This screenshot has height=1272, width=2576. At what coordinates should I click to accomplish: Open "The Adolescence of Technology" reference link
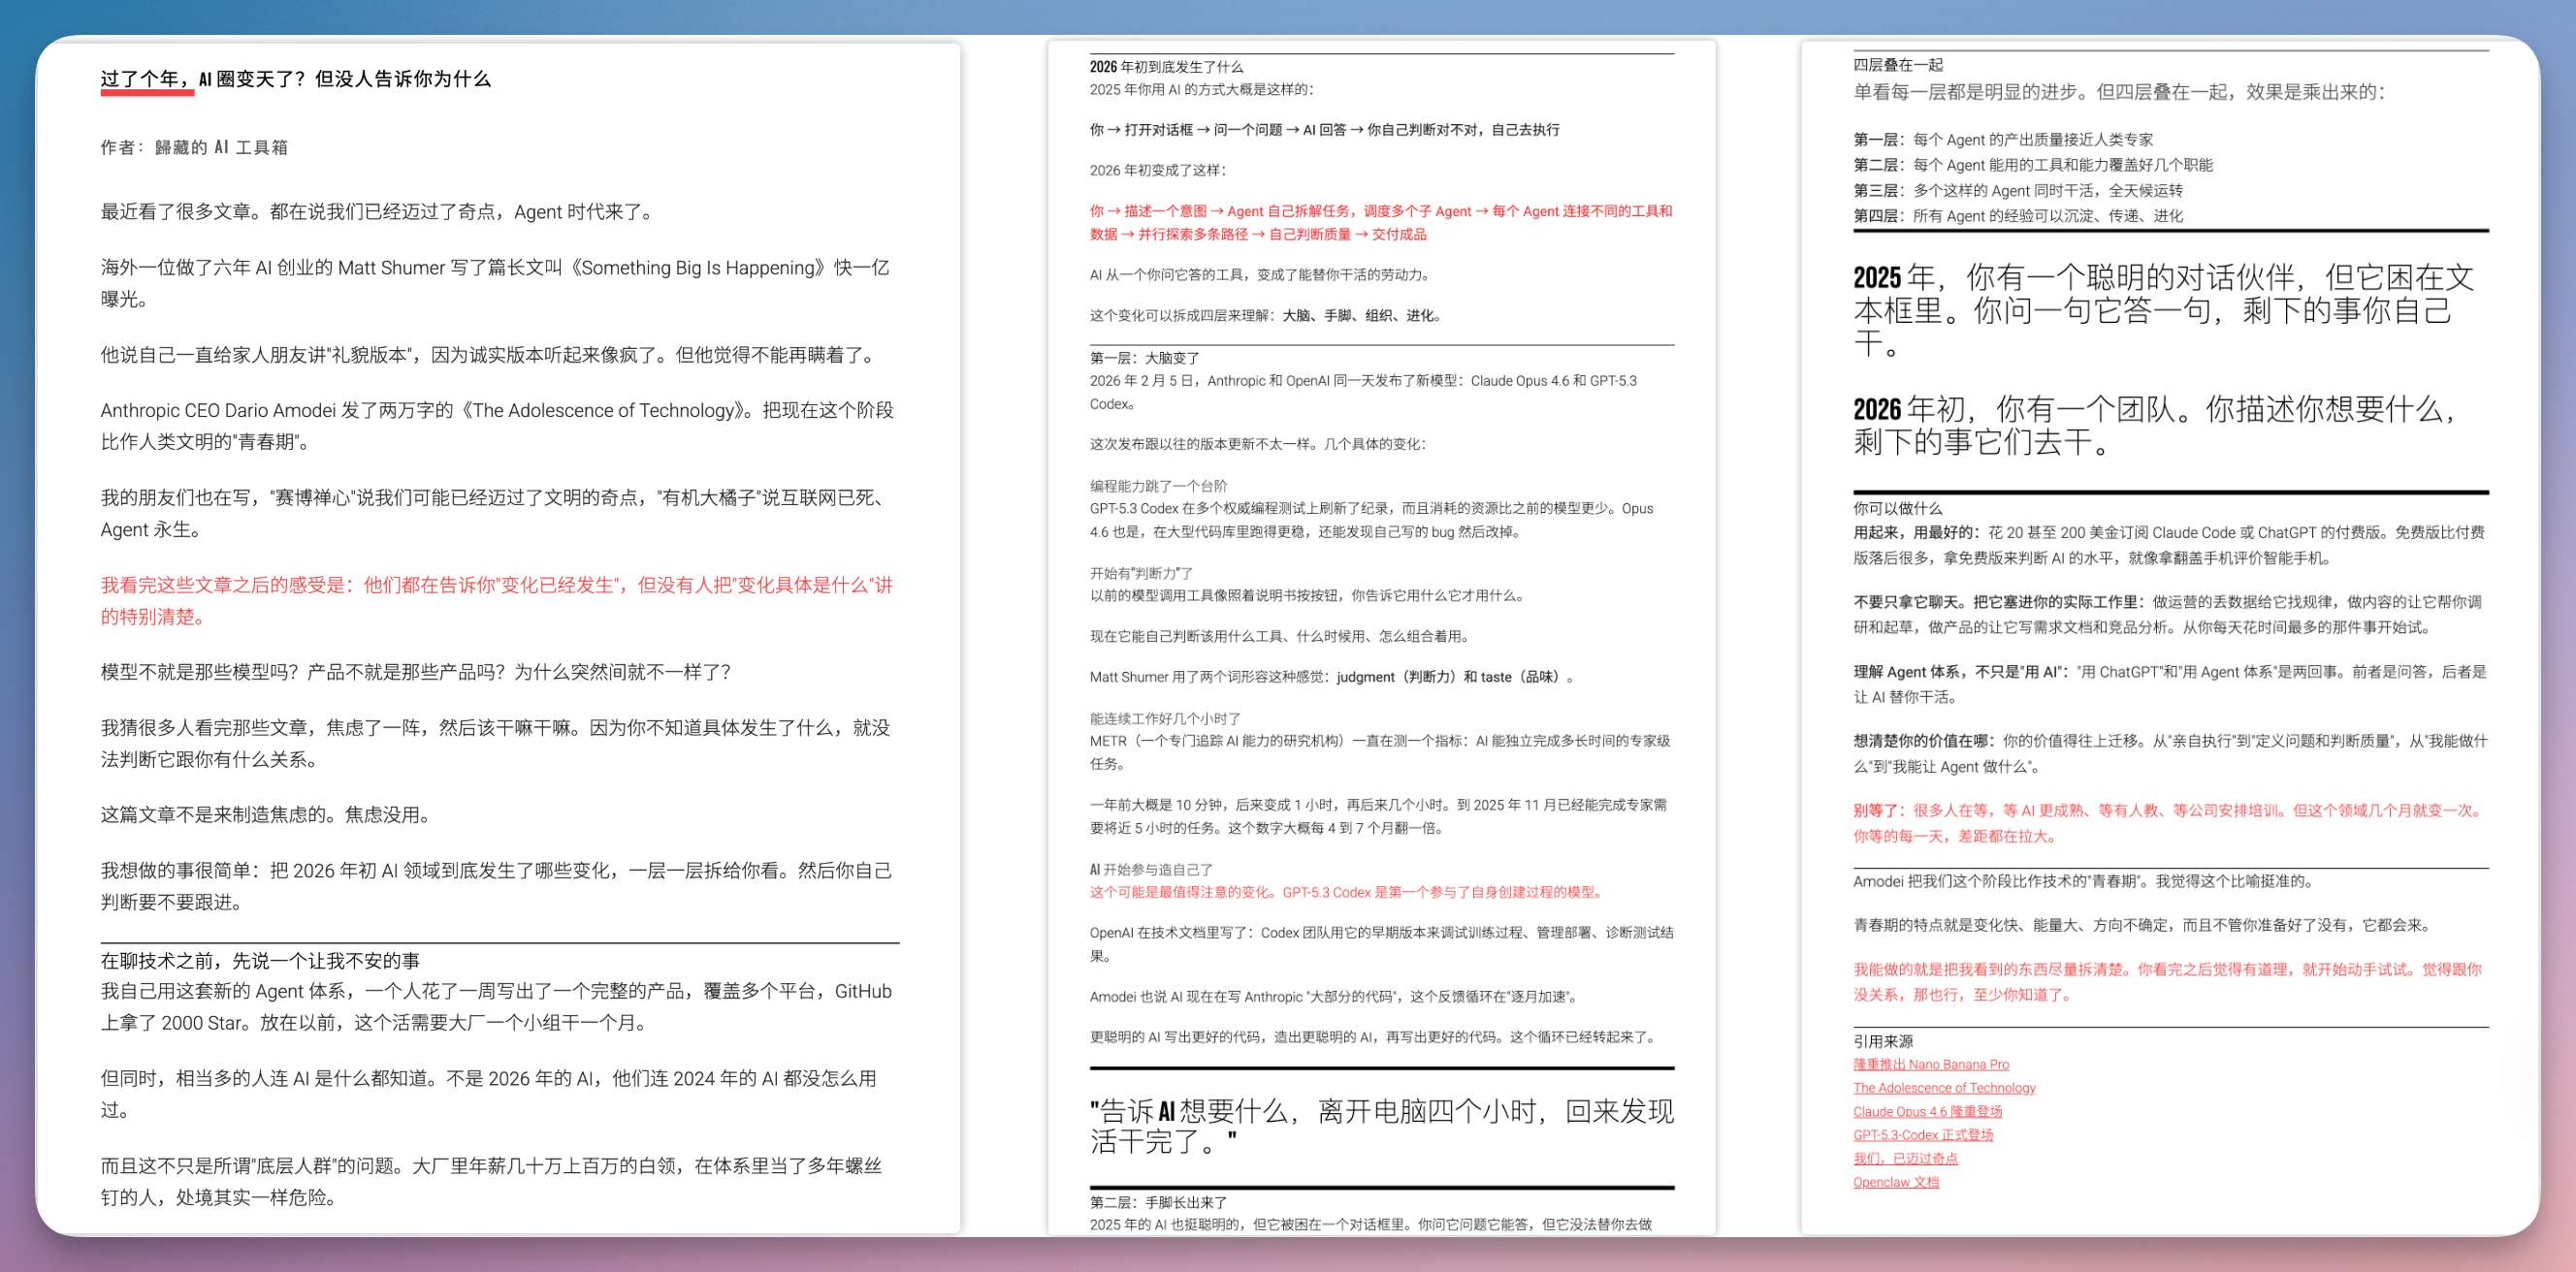(1944, 1088)
